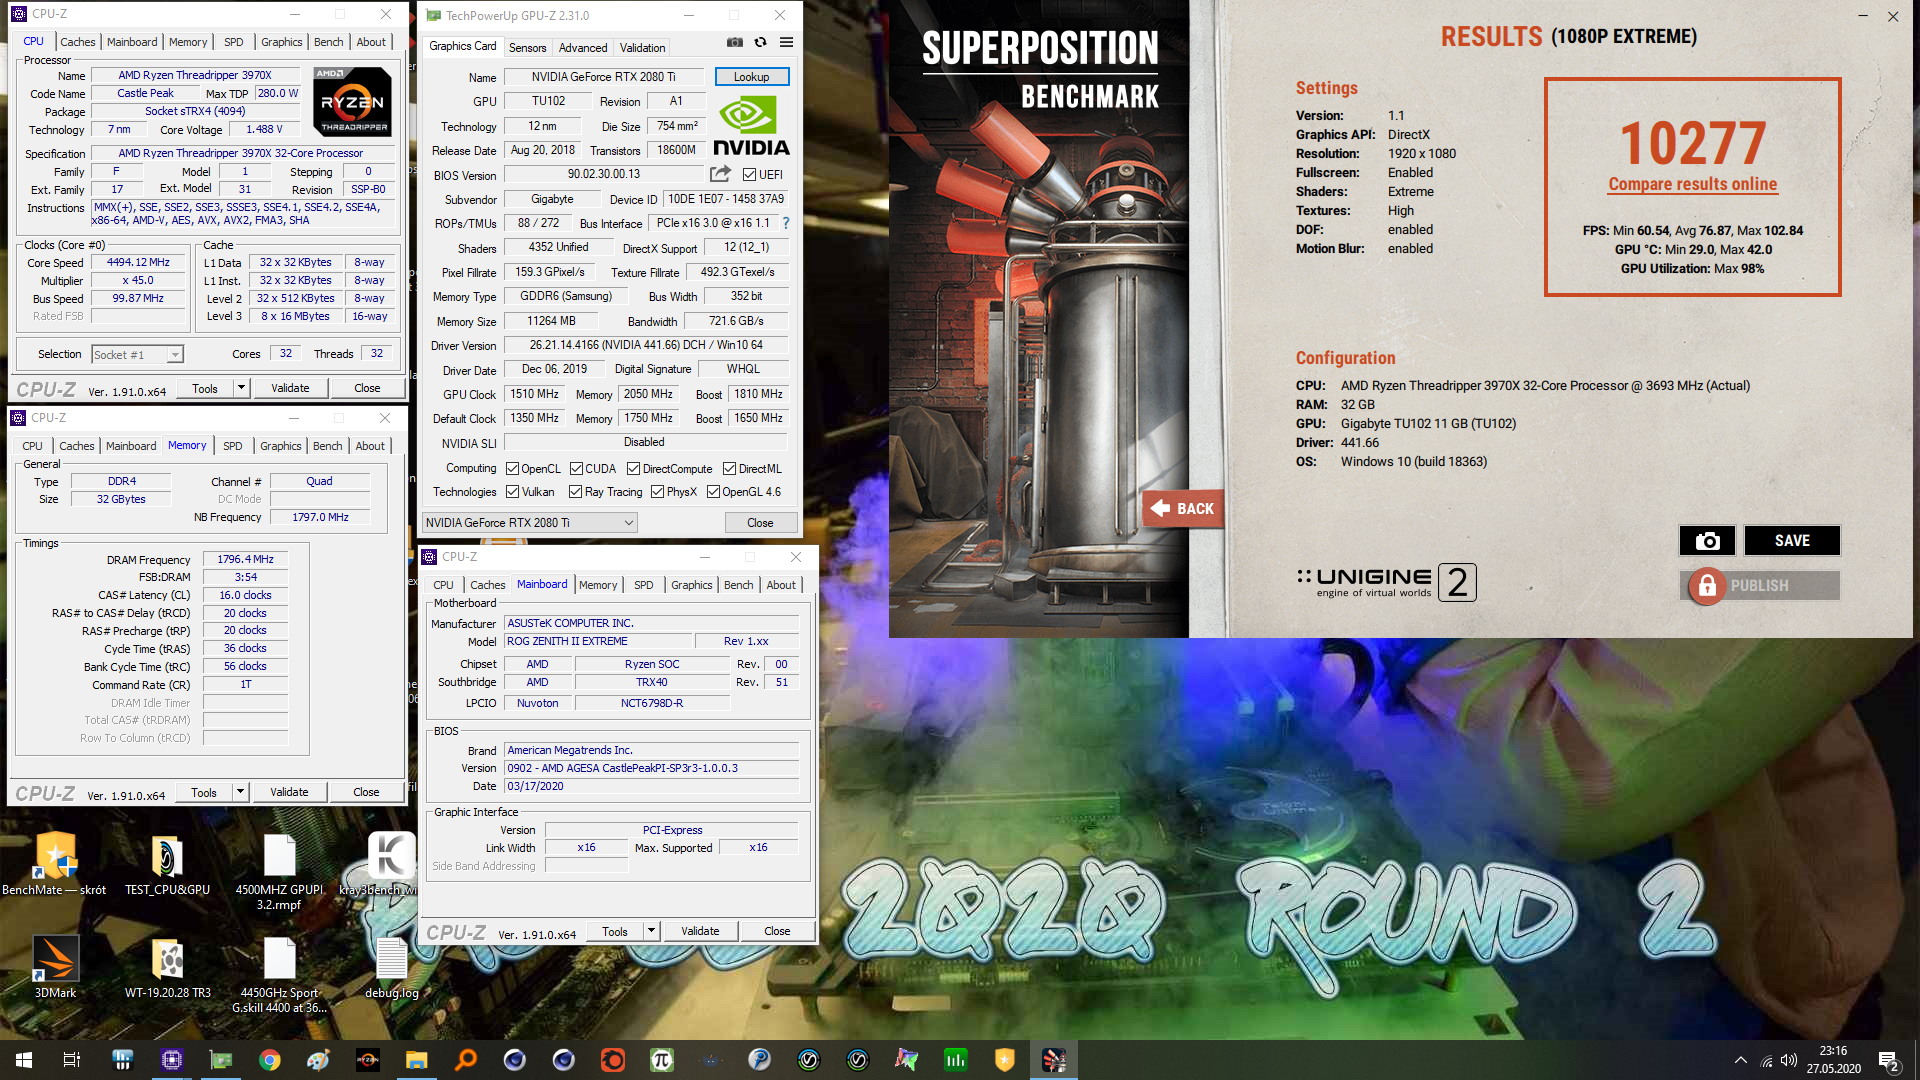
Task: Click the DRAM Frequency value 1796.4 MHz
Action: [x=245, y=559]
